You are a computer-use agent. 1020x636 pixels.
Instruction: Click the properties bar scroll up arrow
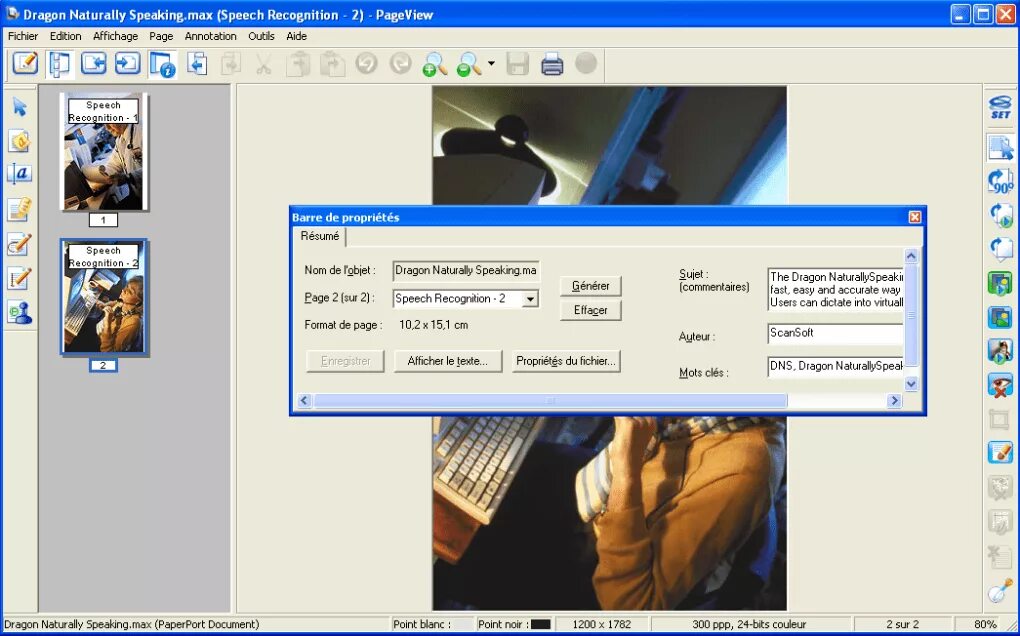click(x=911, y=256)
